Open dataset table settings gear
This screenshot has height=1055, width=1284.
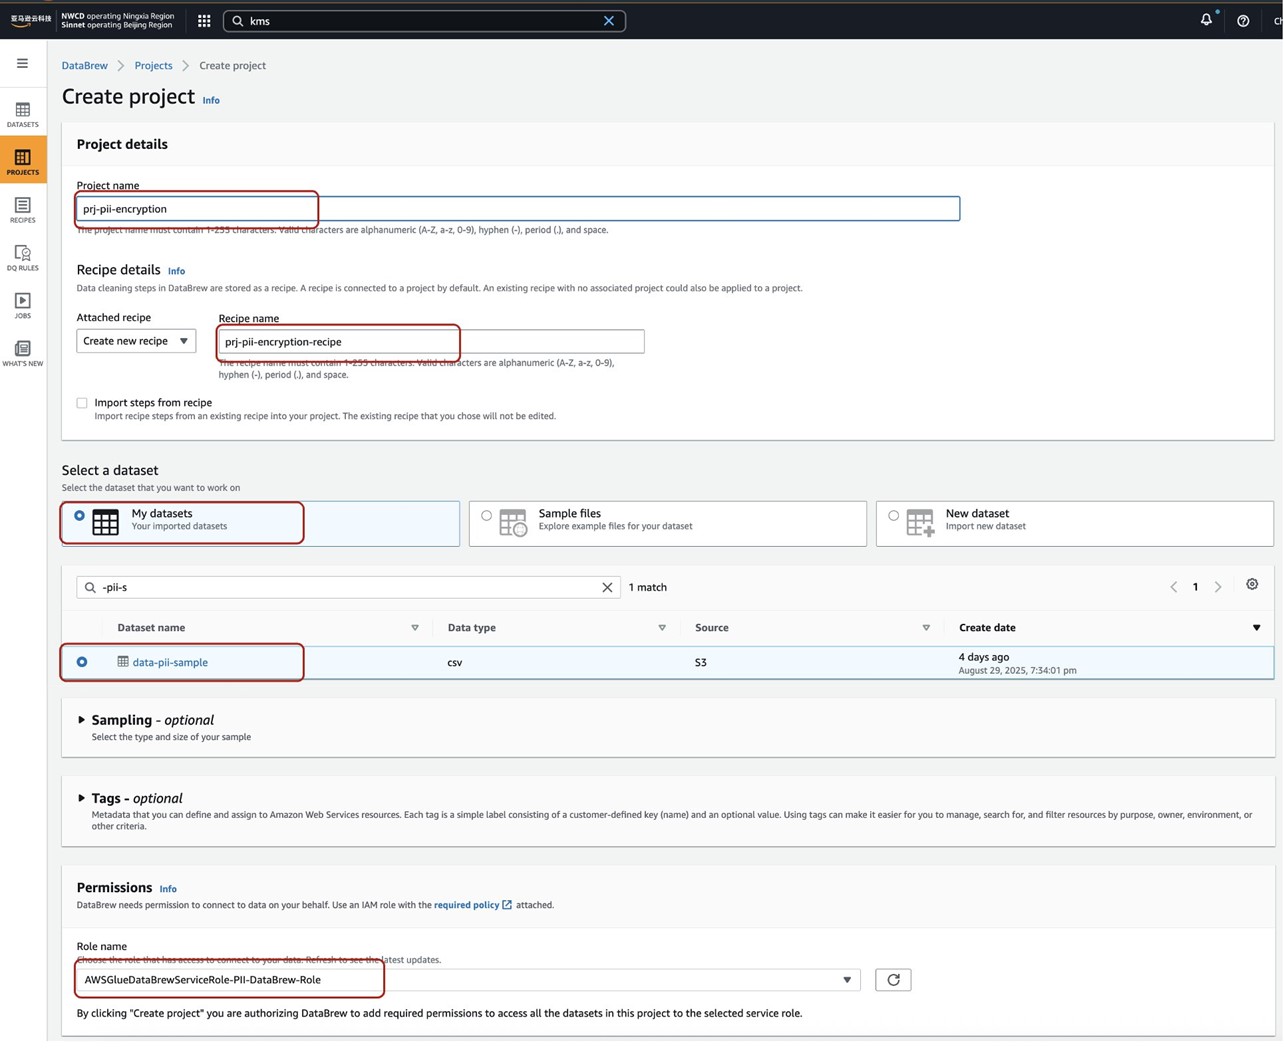(1252, 585)
